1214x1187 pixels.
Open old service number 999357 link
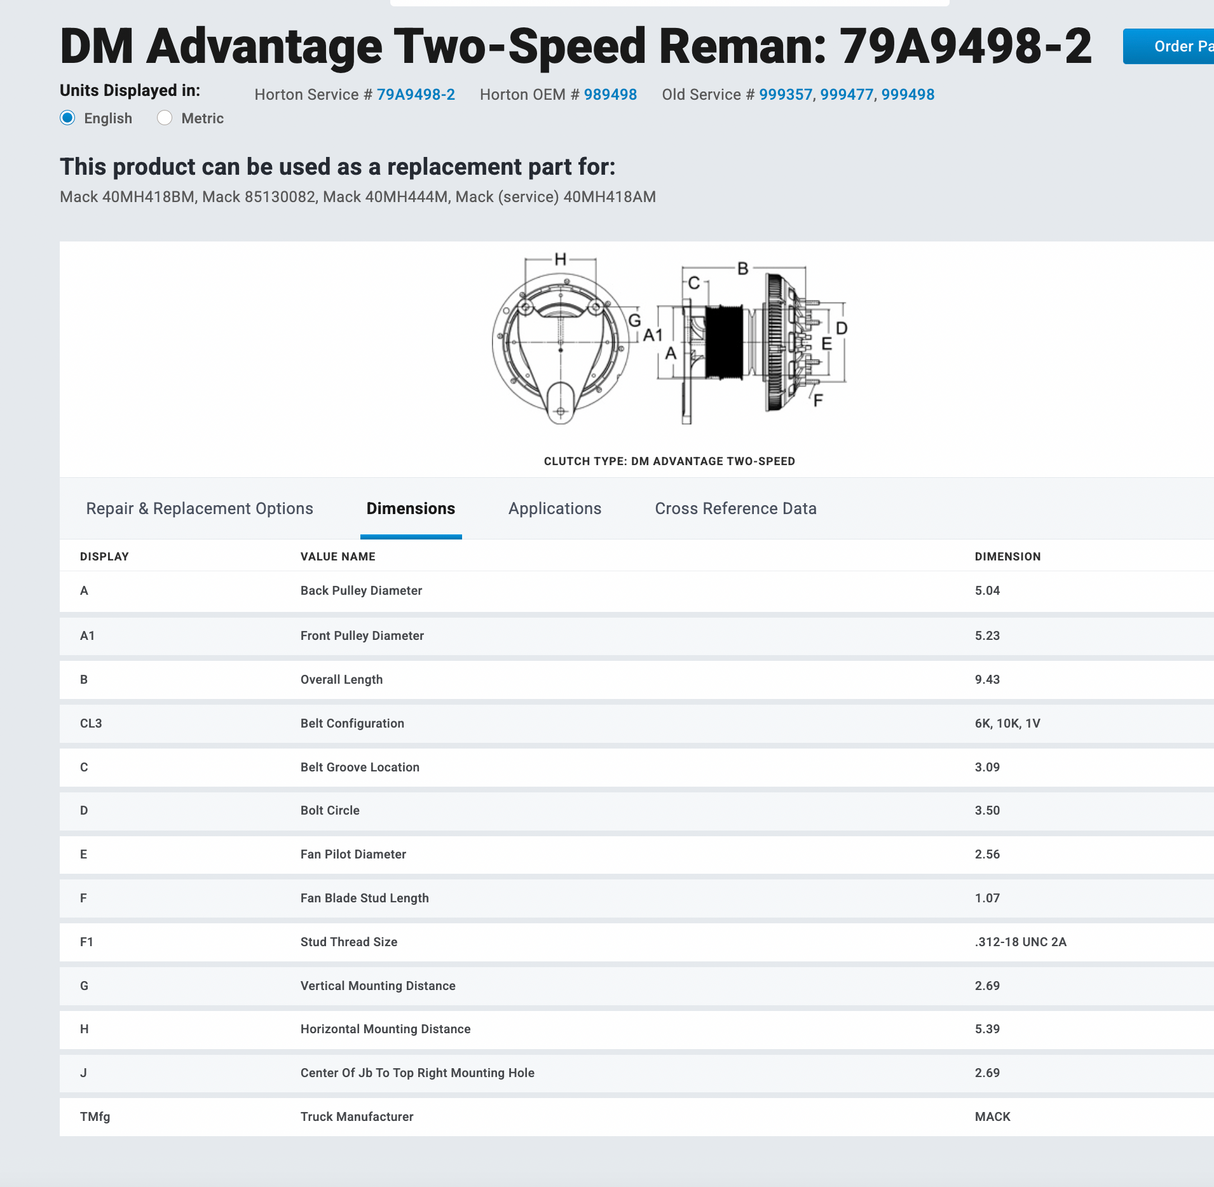tap(785, 95)
